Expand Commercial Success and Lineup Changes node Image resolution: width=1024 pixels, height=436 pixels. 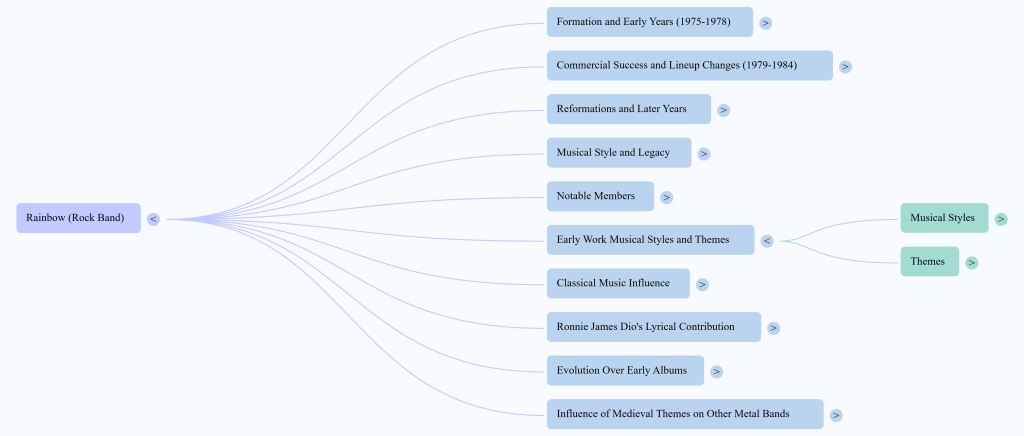point(845,67)
